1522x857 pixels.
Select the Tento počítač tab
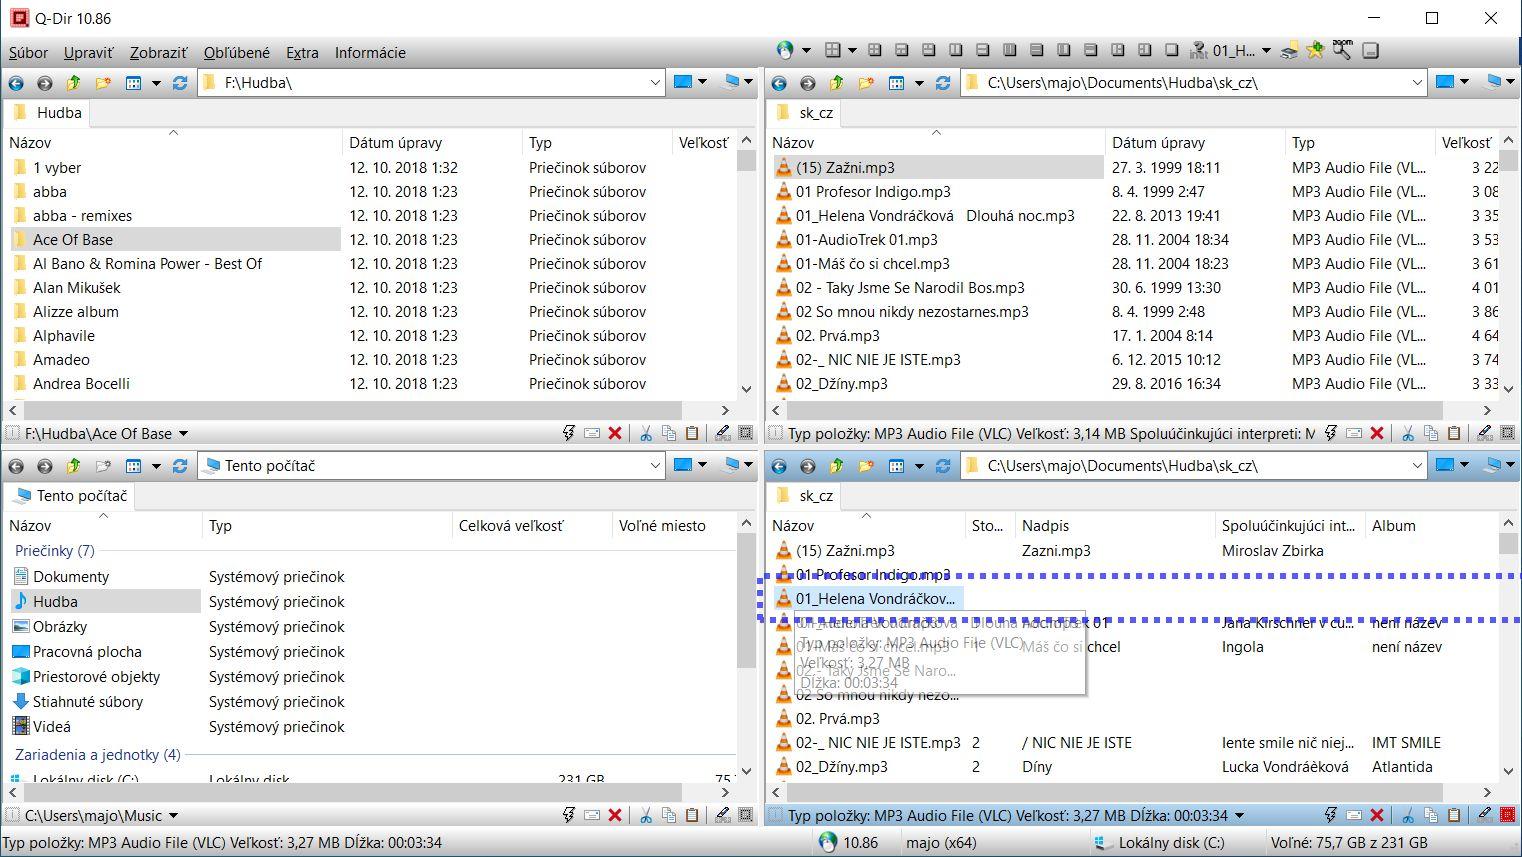tap(70, 496)
